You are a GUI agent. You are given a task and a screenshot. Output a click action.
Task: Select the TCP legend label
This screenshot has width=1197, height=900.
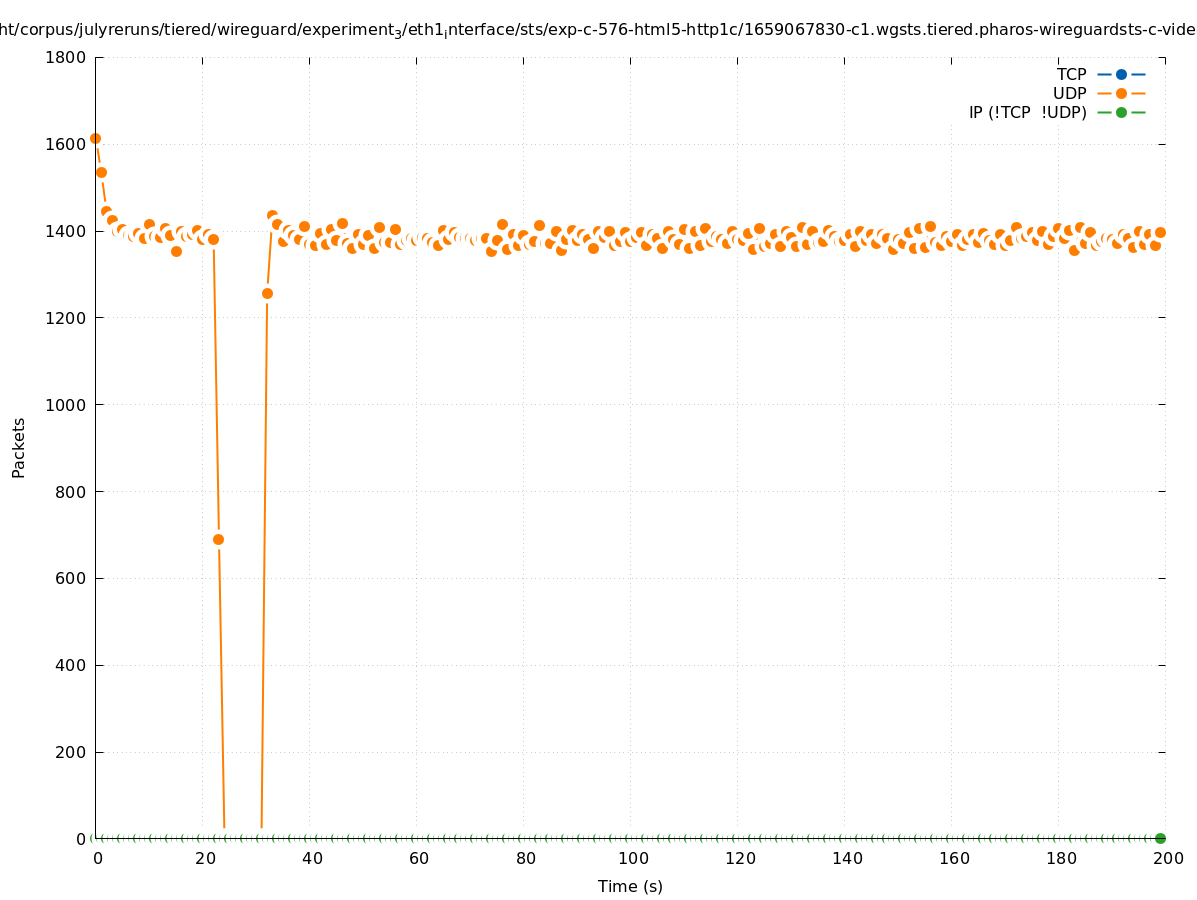coord(1071,74)
